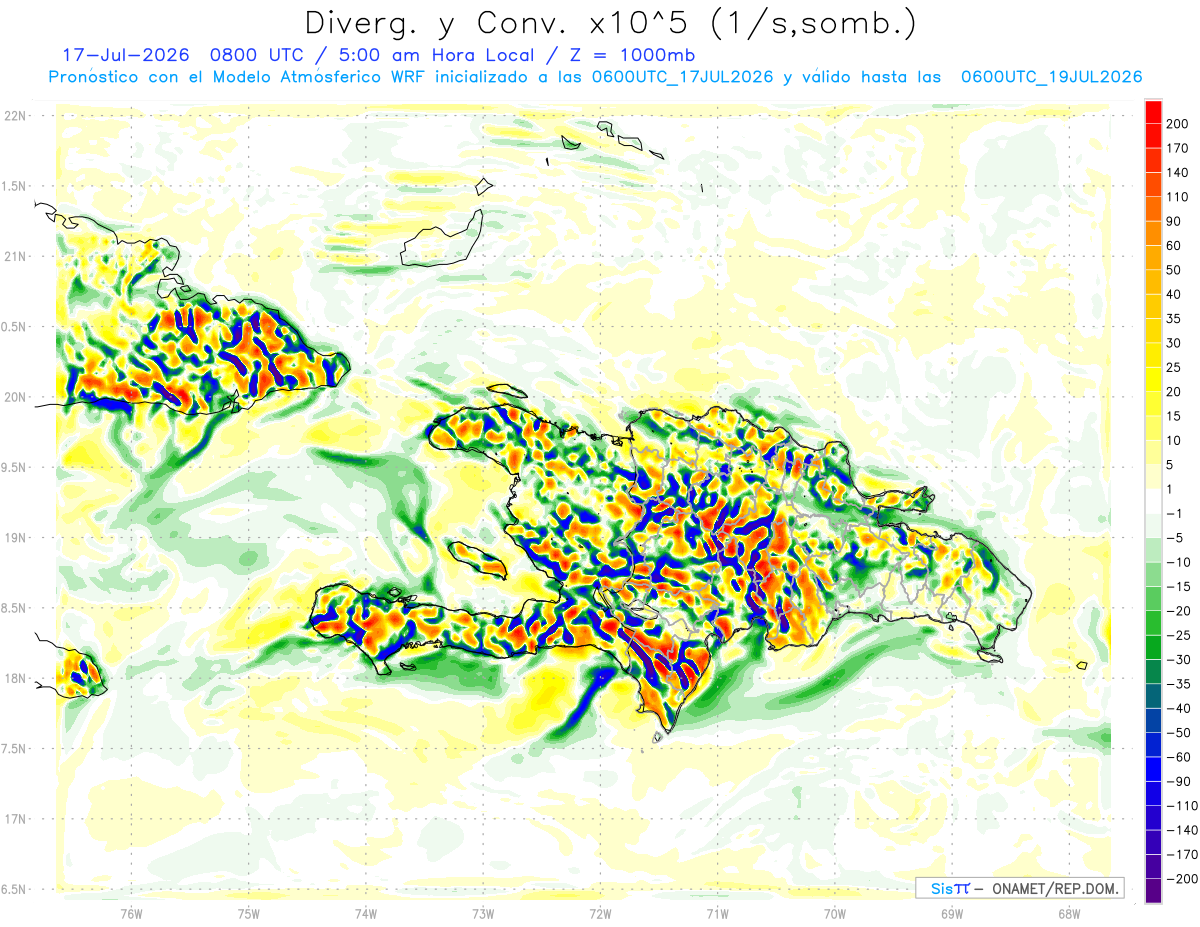The height and width of the screenshot is (927, 1200).
Task: Click the colorbar value -15 label
Action: click(1180, 586)
